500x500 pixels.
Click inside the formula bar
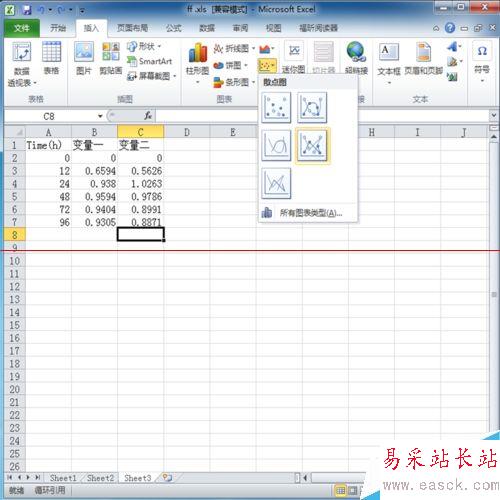point(322,116)
